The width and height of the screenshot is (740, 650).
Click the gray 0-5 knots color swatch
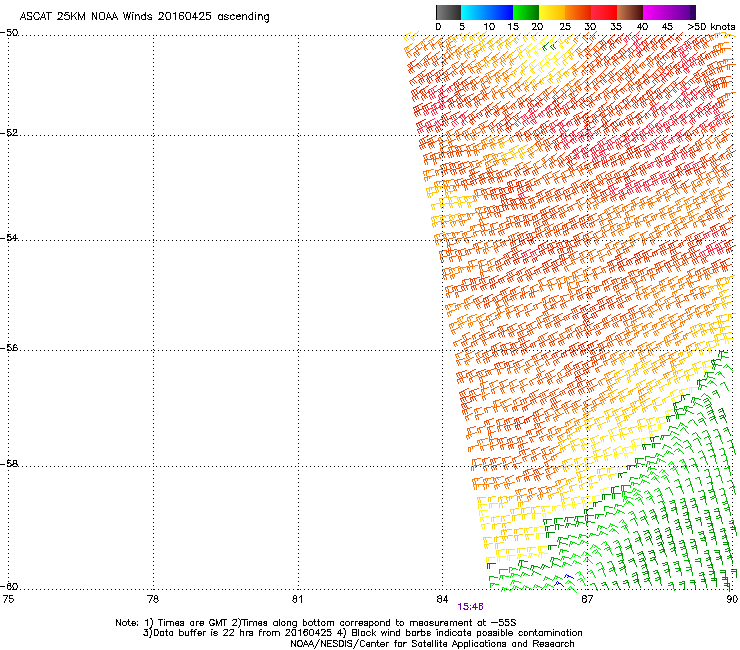pos(448,12)
